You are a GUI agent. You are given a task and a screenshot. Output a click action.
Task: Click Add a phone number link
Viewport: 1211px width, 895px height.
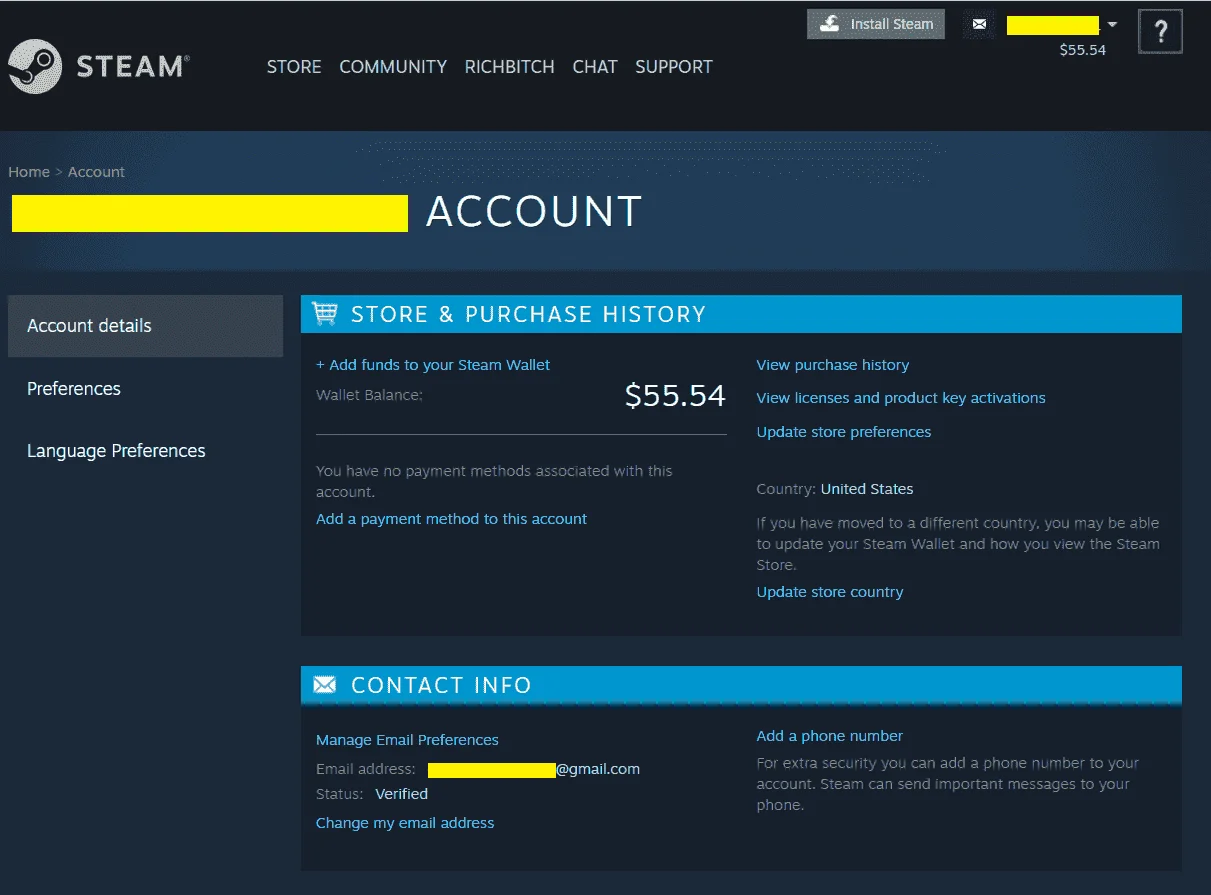click(x=830, y=736)
